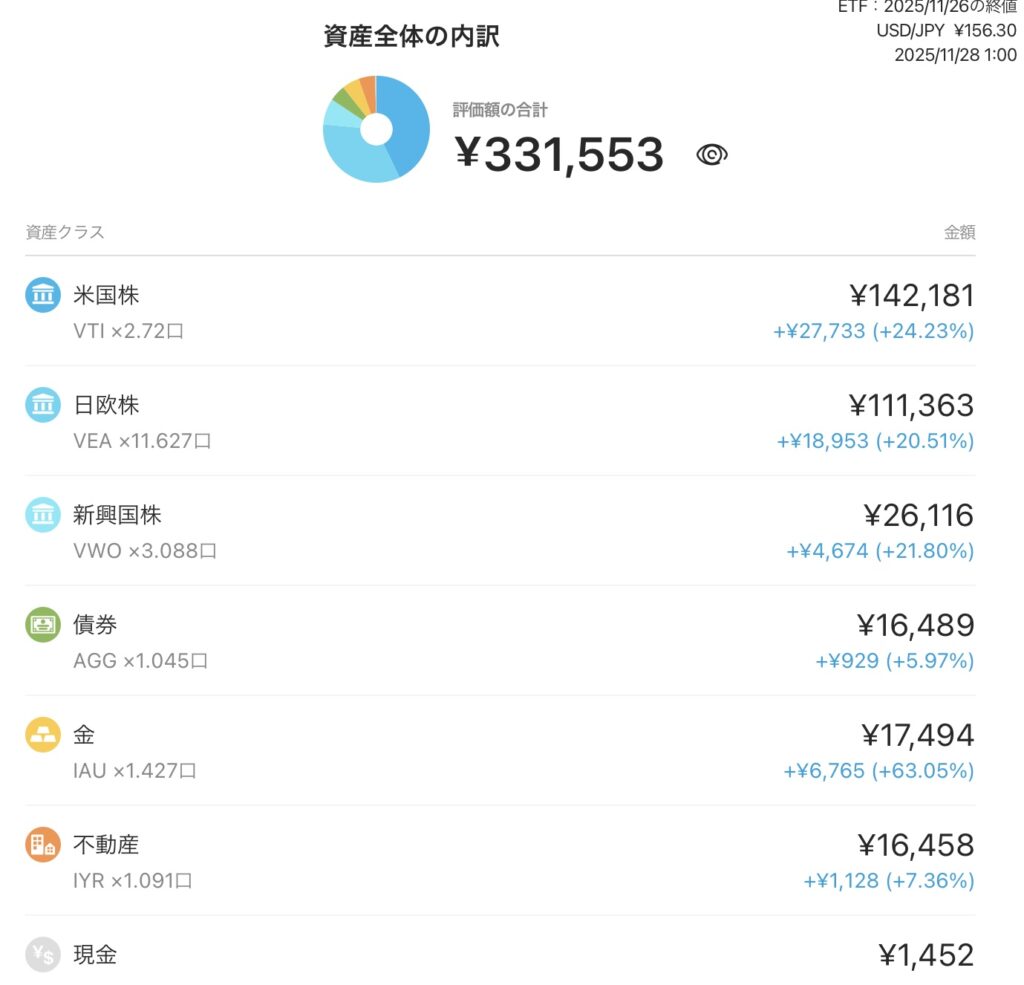Toggle the eye icon to hide total valuation

point(711,154)
